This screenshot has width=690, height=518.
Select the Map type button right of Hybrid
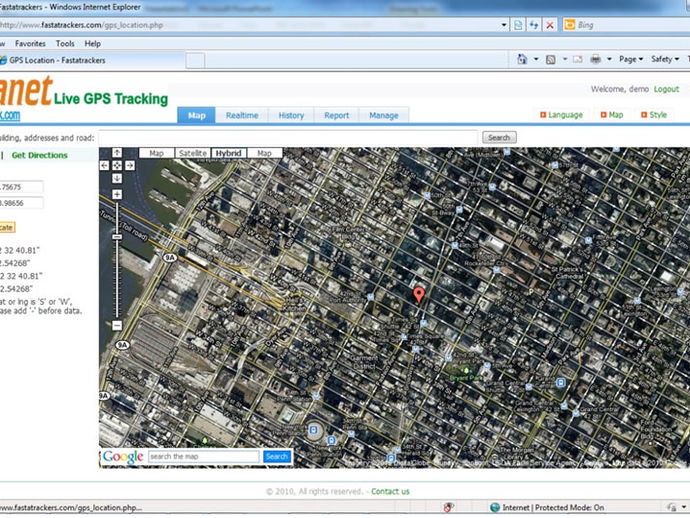pos(264,153)
